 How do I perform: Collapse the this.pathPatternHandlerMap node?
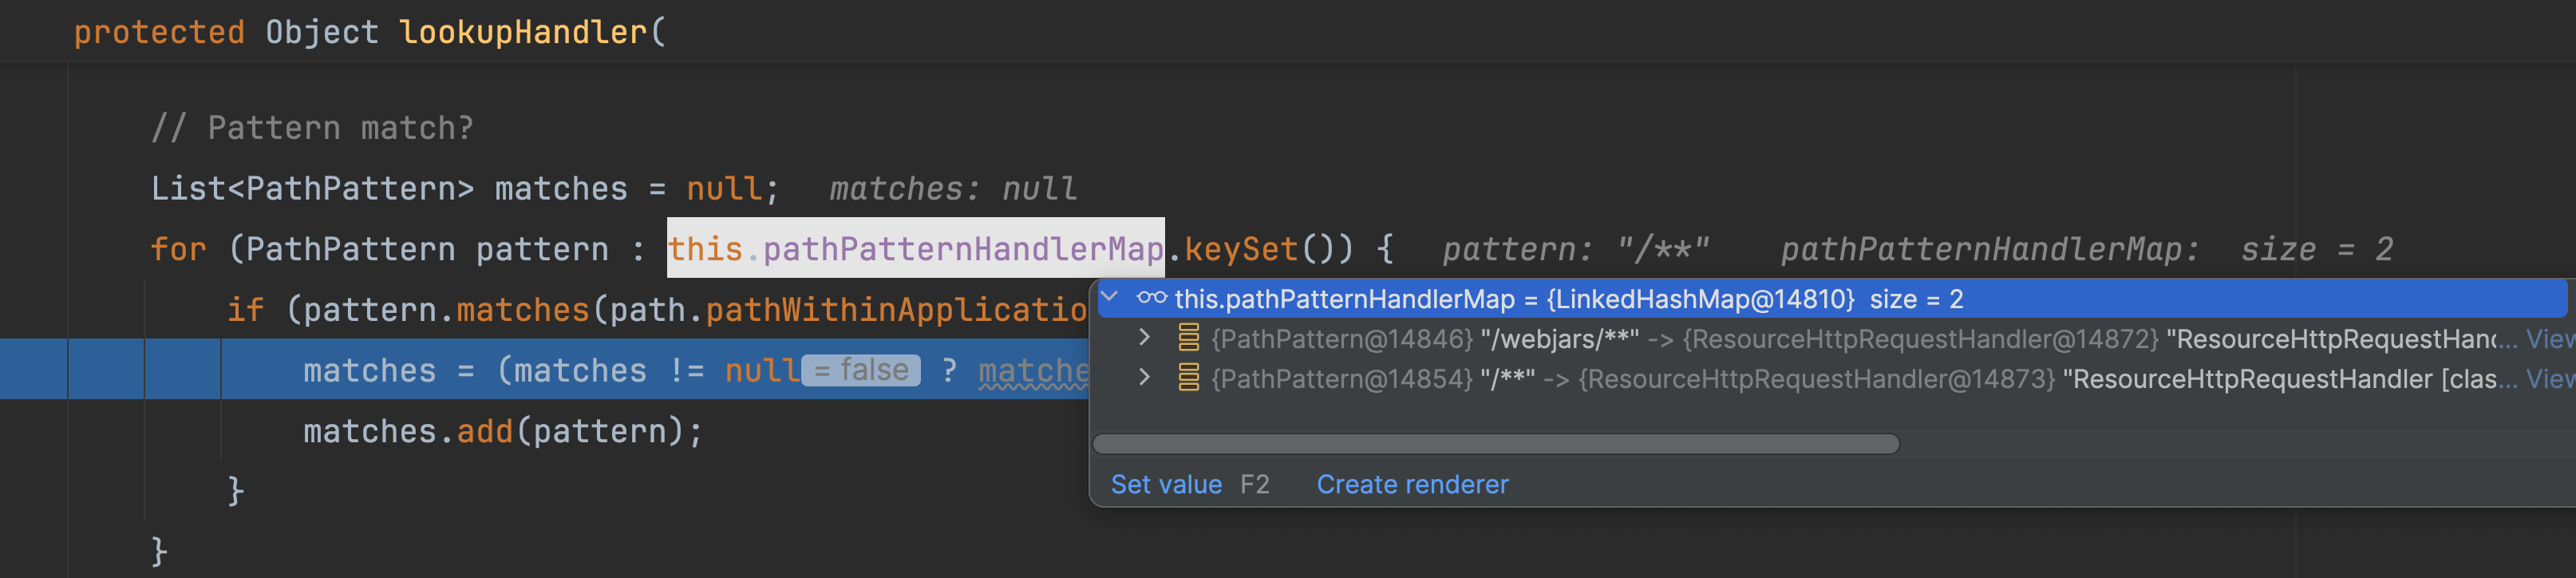(1109, 297)
